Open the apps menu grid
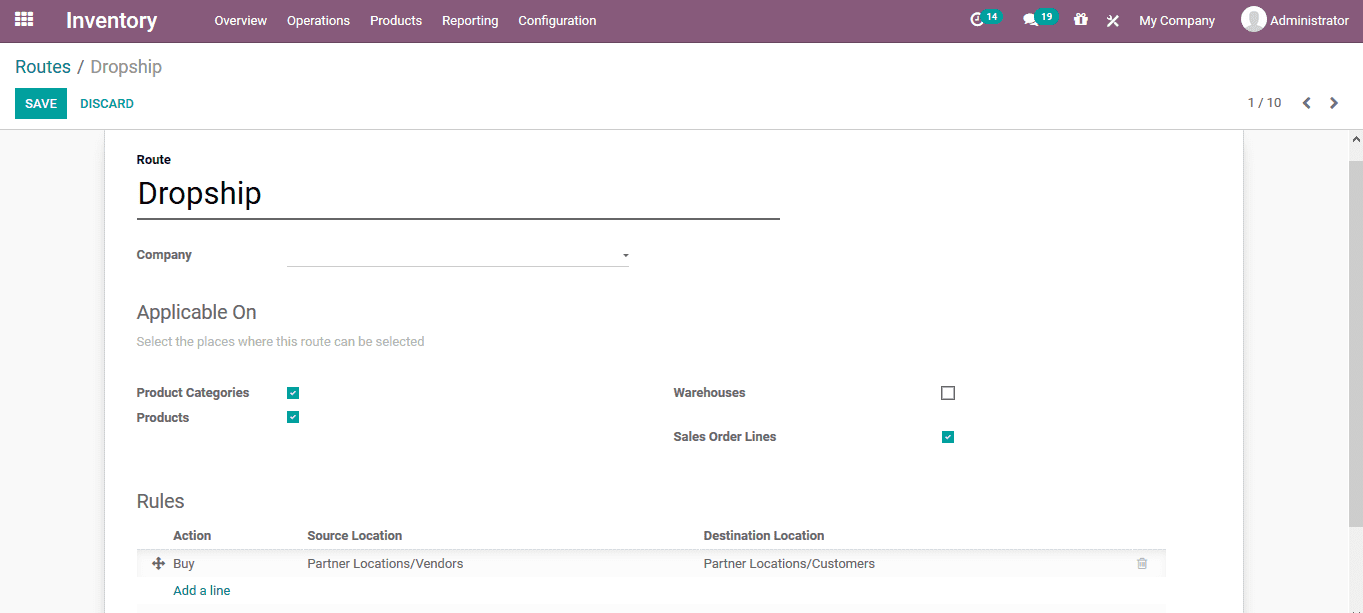This screenshot has height=613, width=1363. click(x=23, y=20)
